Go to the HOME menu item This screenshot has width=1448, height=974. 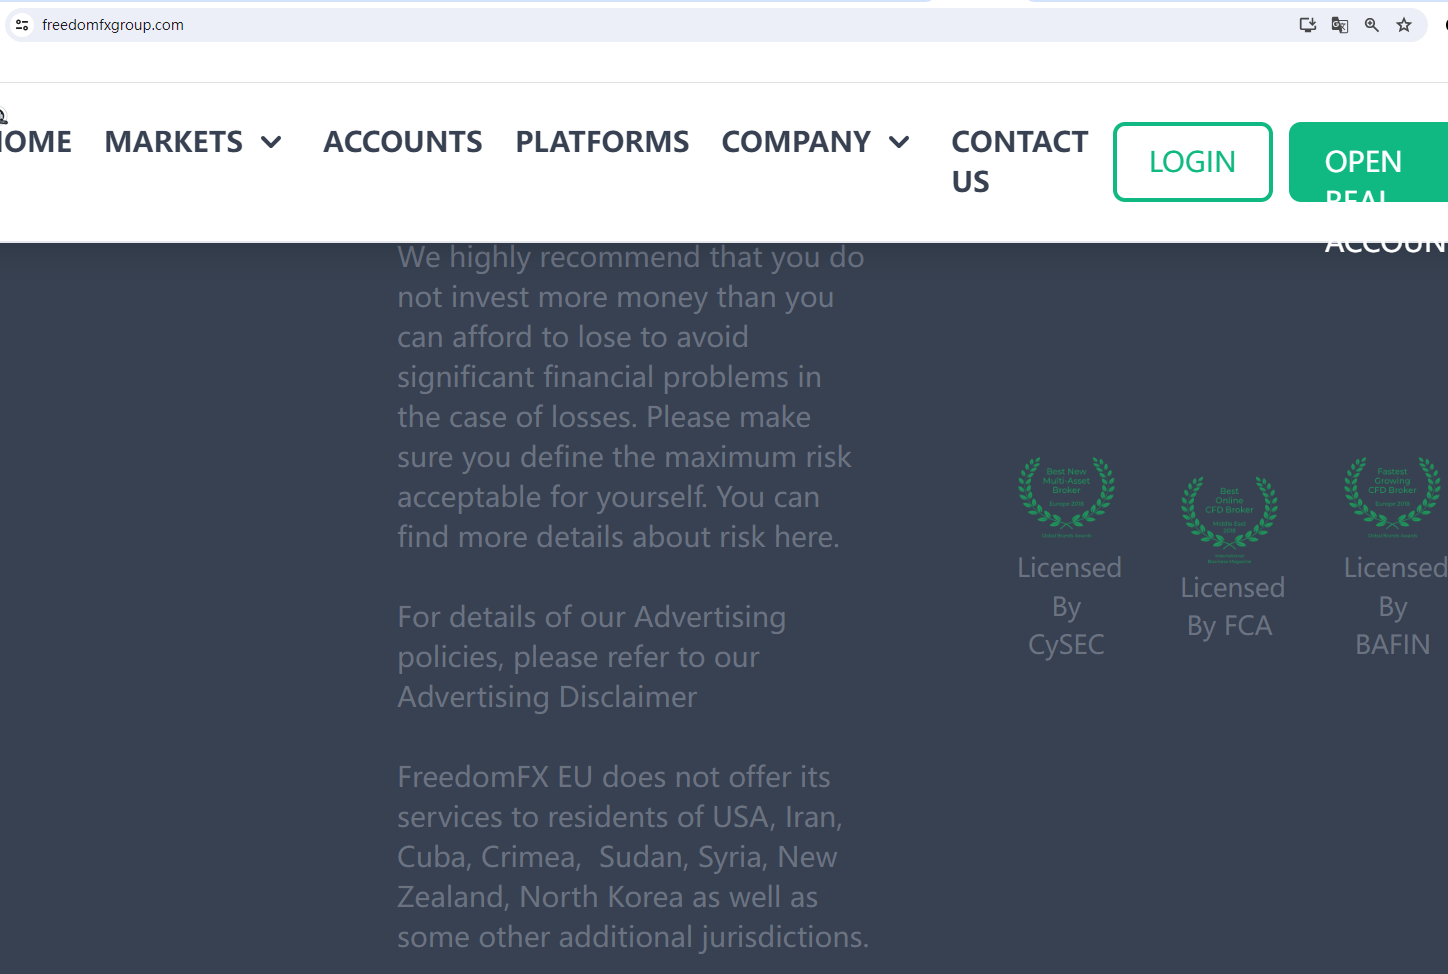coord(36,142)
